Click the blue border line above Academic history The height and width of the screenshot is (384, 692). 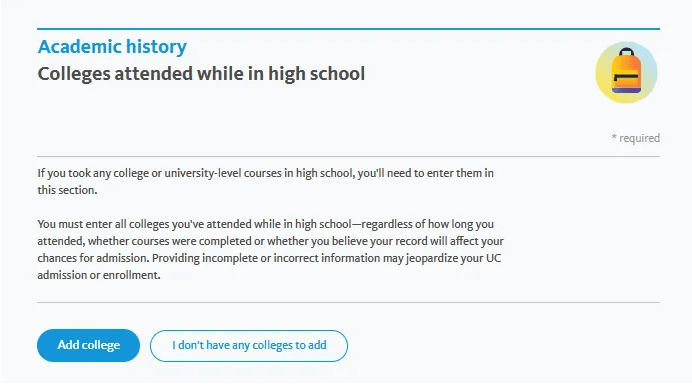349,29
